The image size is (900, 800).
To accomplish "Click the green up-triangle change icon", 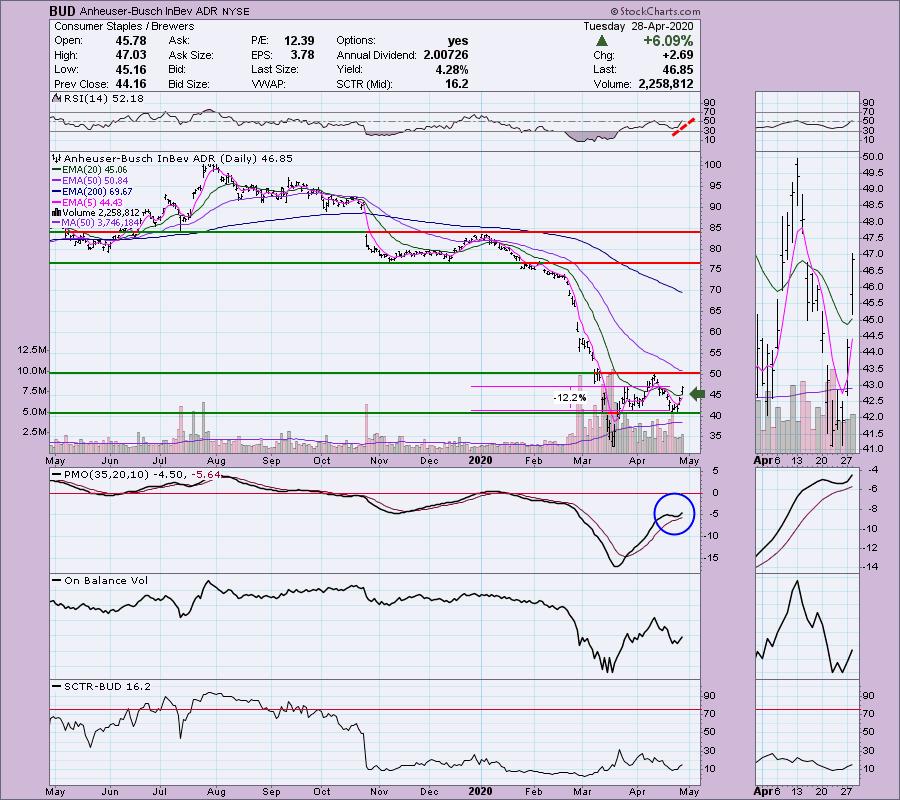I will pos(602,41).
